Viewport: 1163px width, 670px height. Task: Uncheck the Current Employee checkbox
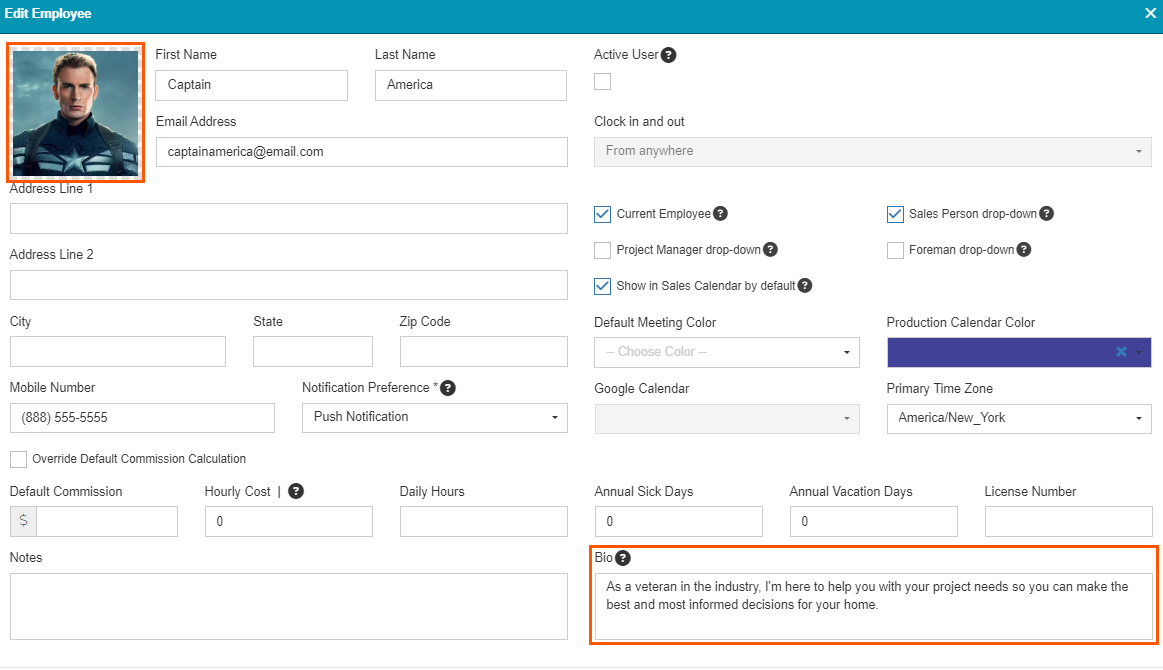click(x=602, y=214)
